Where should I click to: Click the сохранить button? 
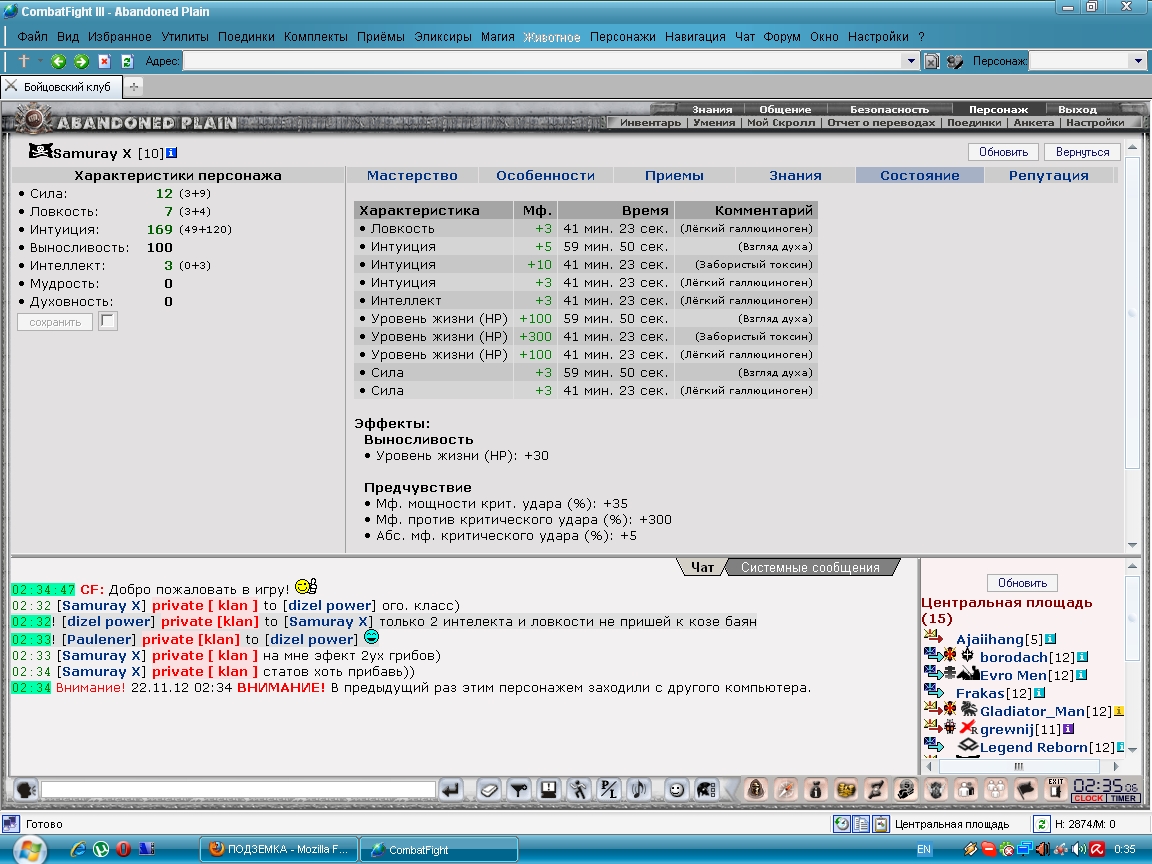tap(55, 322)
